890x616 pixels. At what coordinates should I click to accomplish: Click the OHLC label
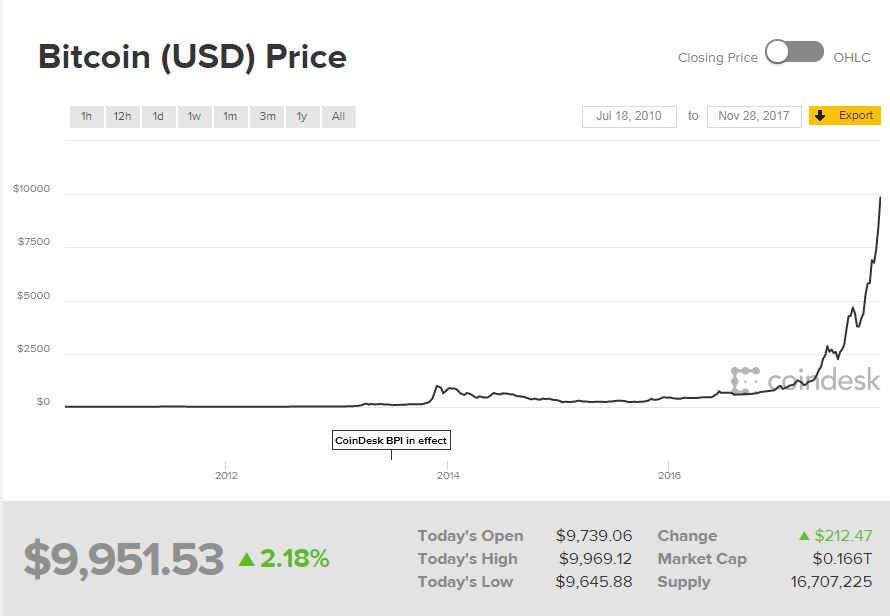coord(852,58)
